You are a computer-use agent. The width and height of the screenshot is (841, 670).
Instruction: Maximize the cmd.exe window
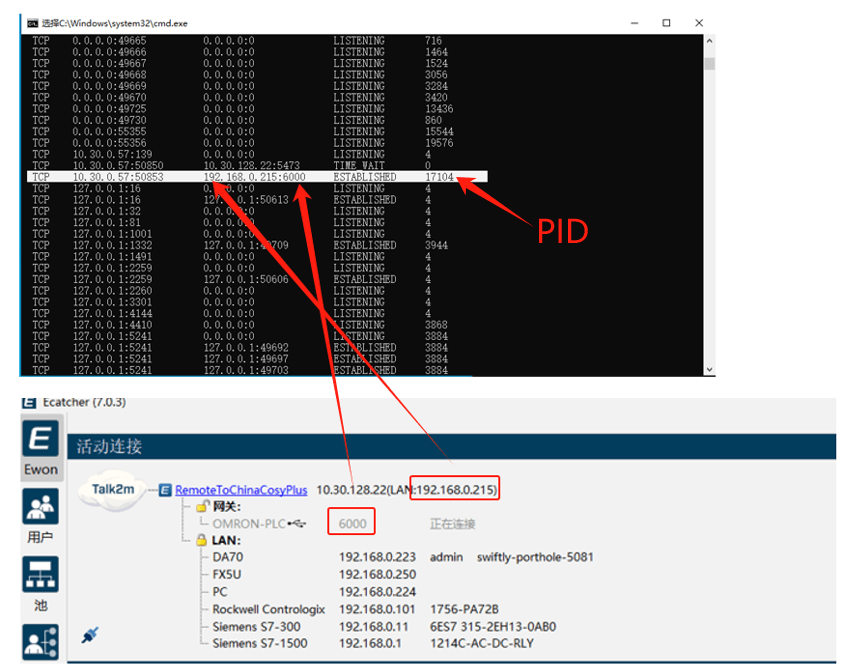tap(666, 23)
